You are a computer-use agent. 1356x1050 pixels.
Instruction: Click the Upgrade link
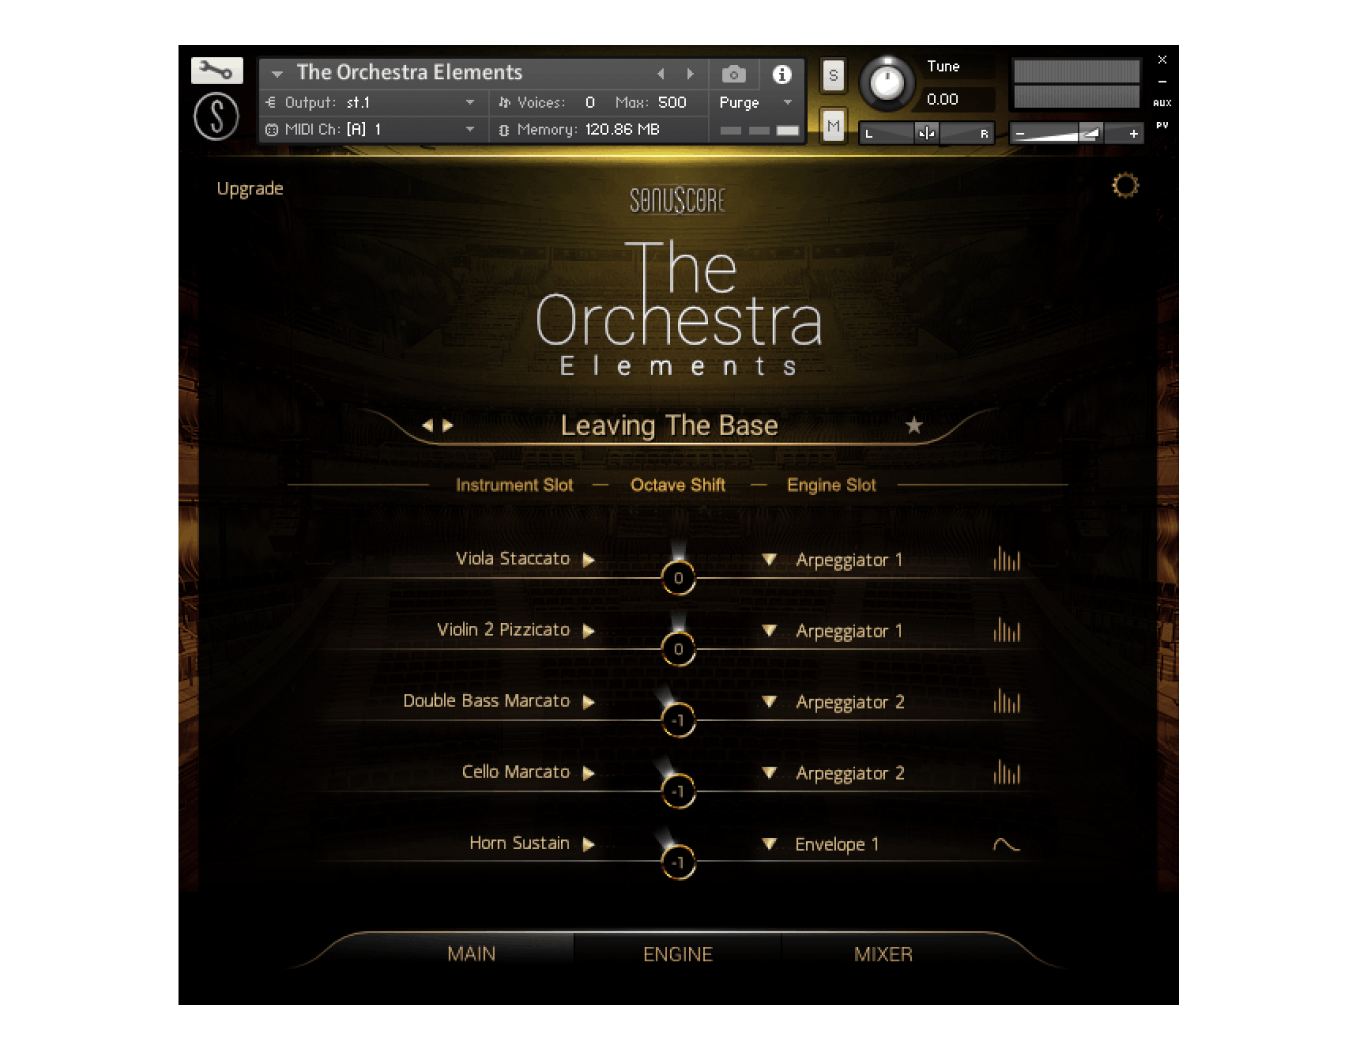pyautogui.click(x=250, y=189)
